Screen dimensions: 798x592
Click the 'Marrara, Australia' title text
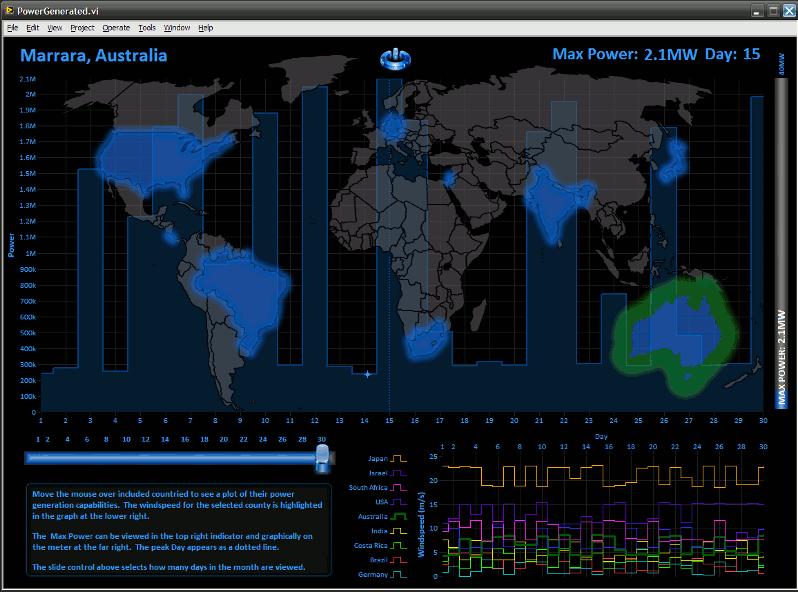tap(94, 55)
